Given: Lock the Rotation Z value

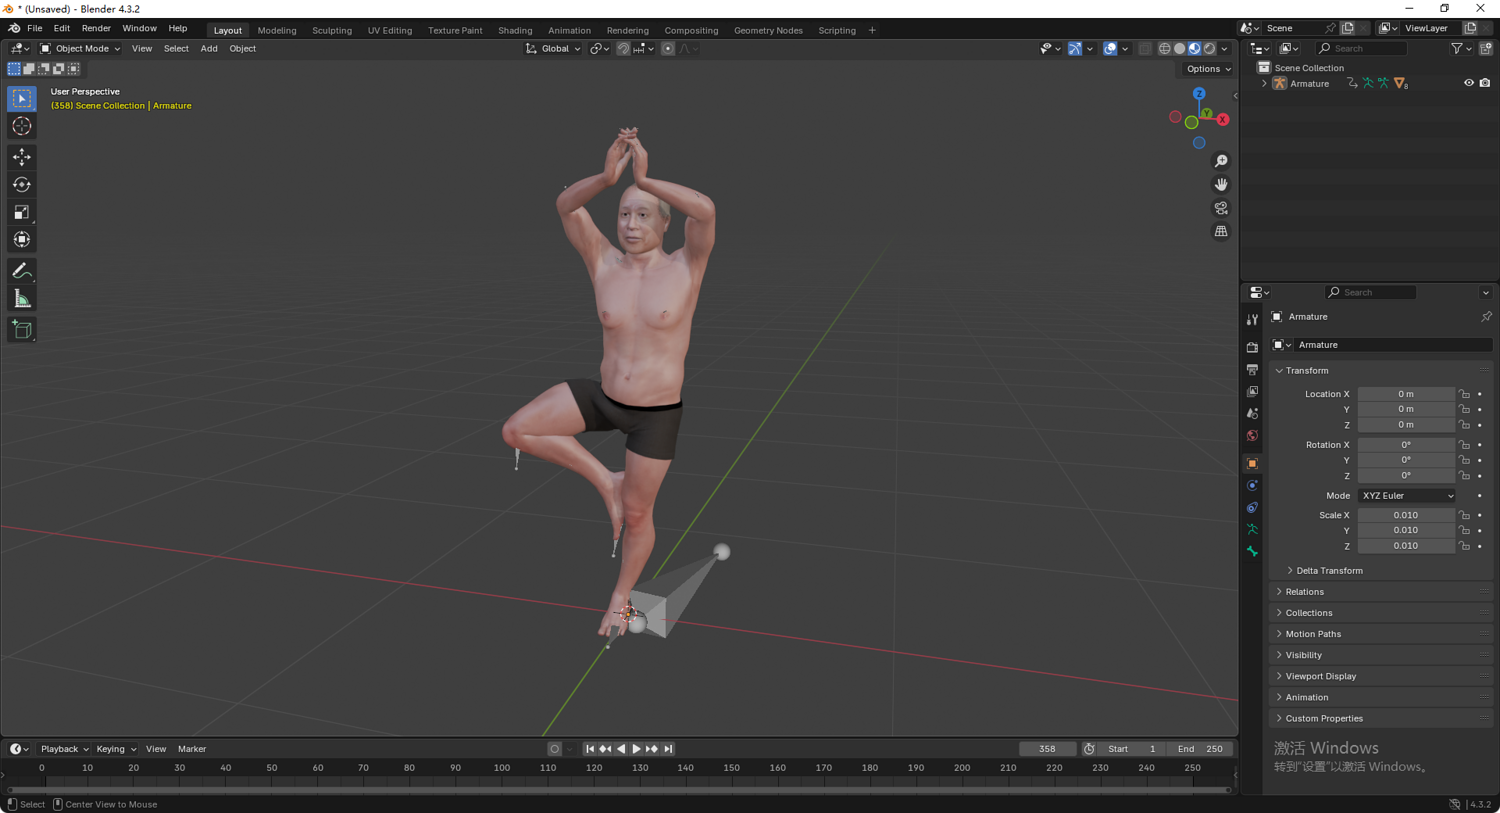Looking at the screenshot, I should click(1465, 476).
